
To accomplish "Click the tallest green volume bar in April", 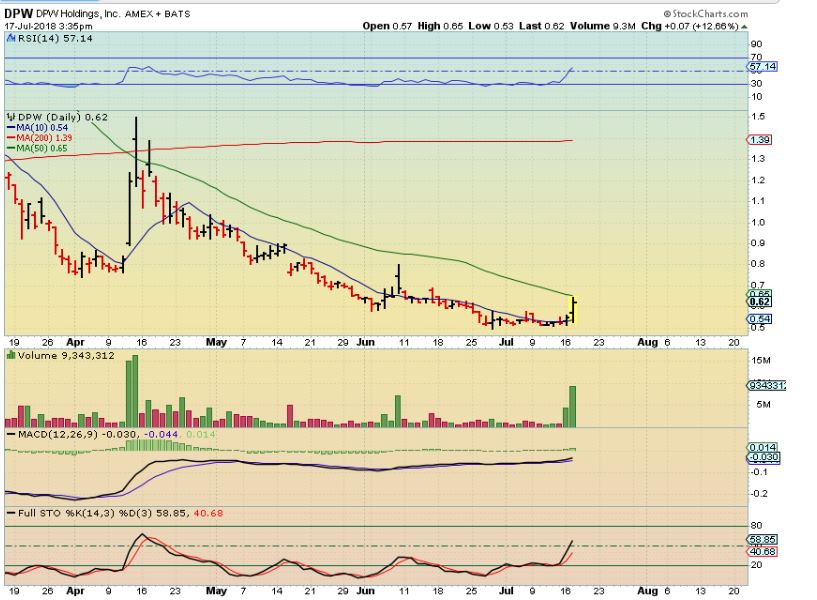I will click(135, 391).
